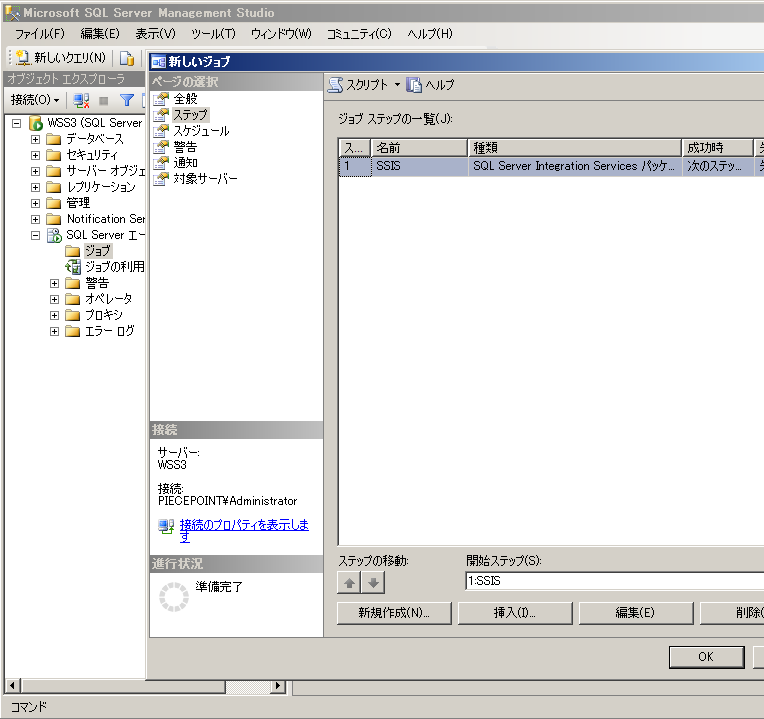Viewport: 764px width, 719px height.
Task: Collapse the SQL Server Agent node
Action: click(35, 235)
